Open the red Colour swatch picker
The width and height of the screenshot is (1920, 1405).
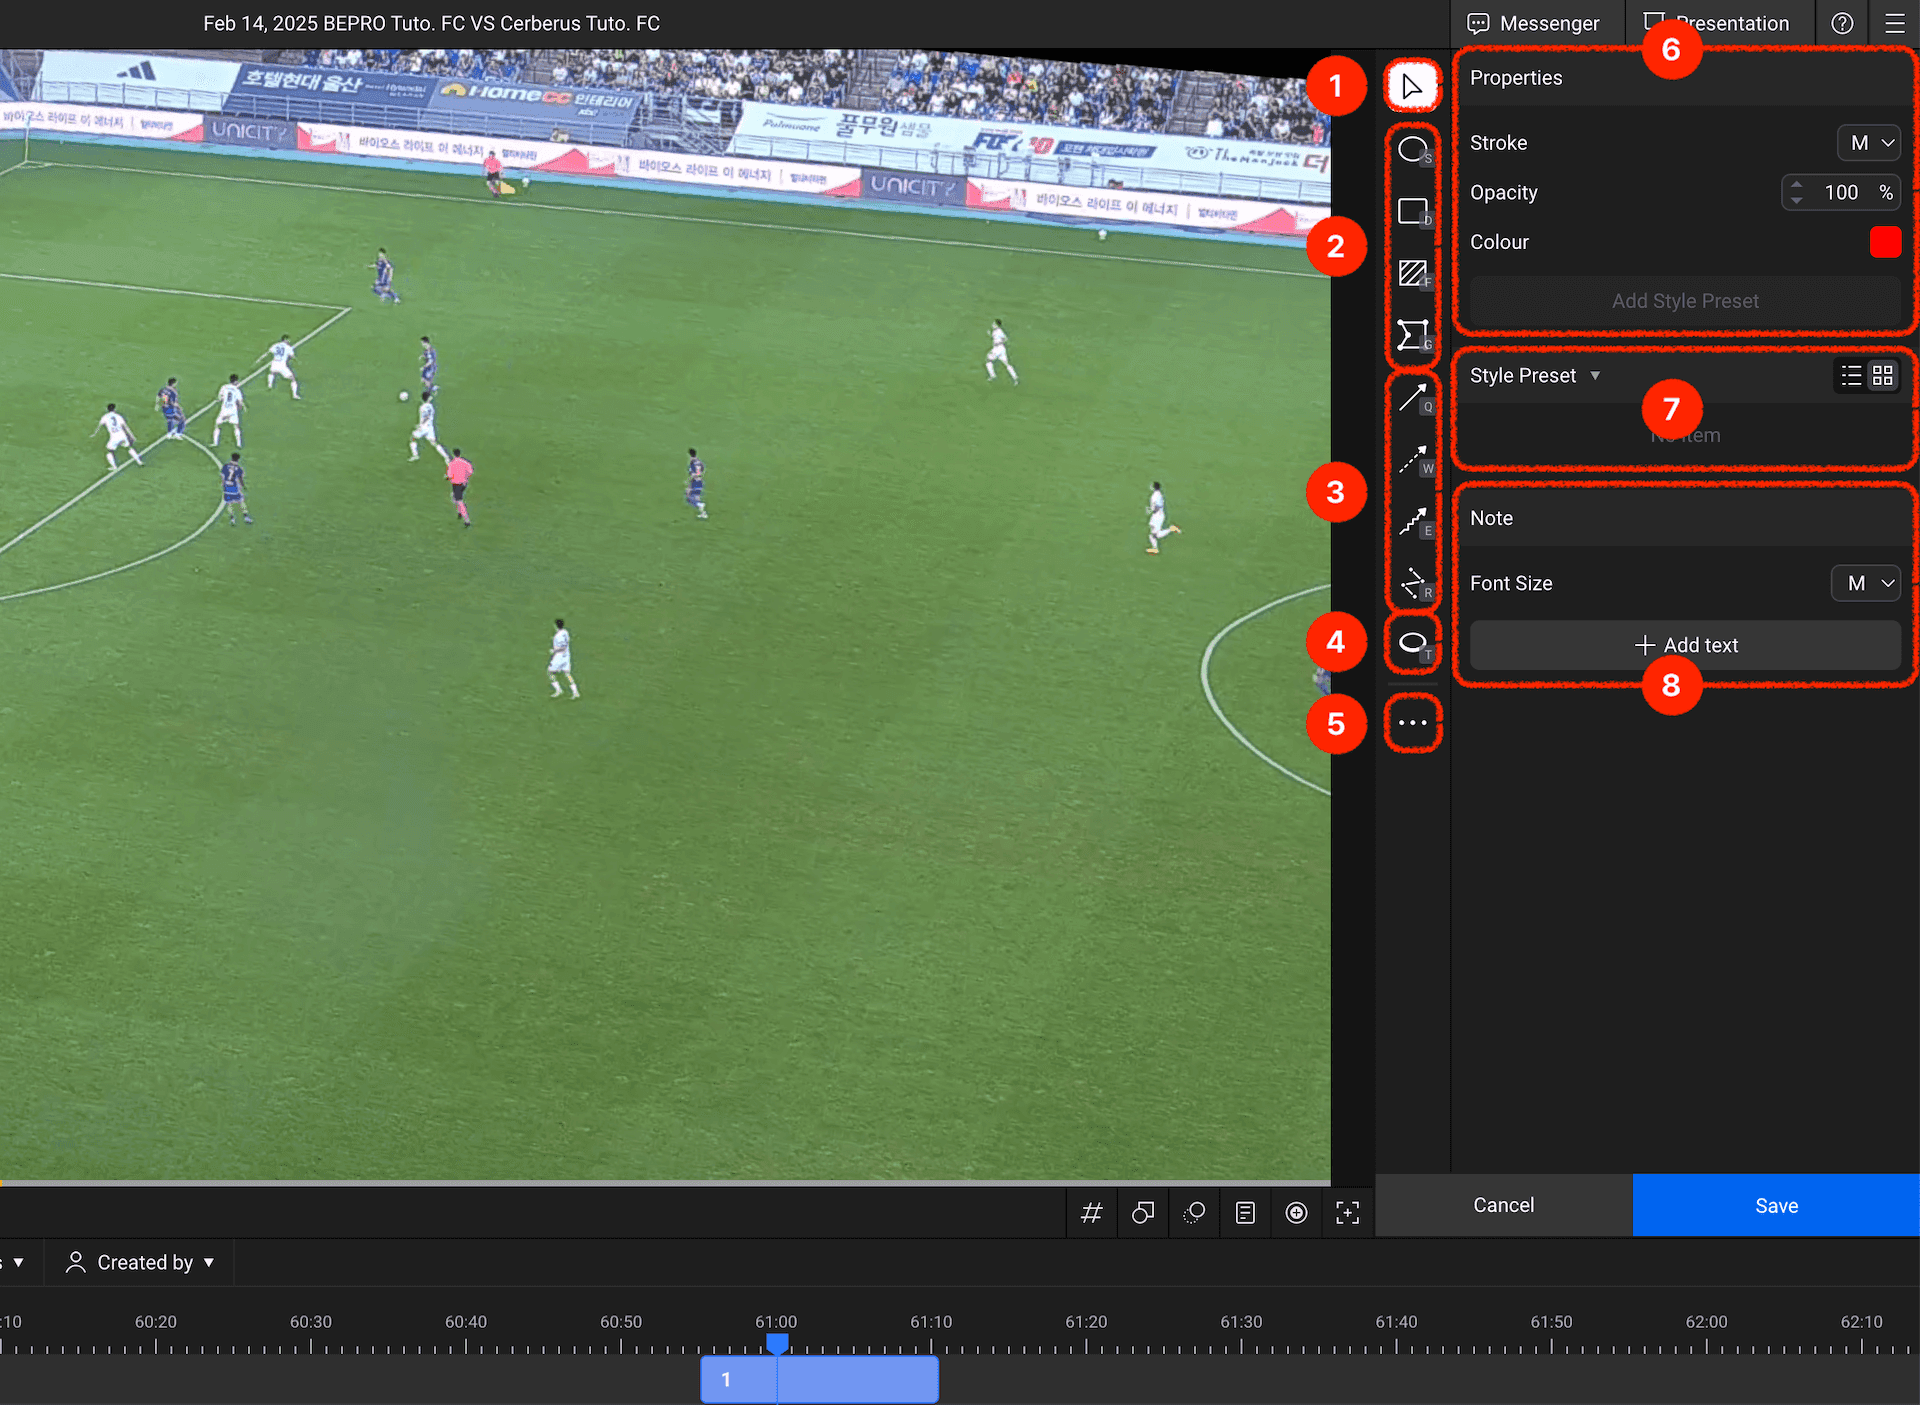[x=1885, y=242]
